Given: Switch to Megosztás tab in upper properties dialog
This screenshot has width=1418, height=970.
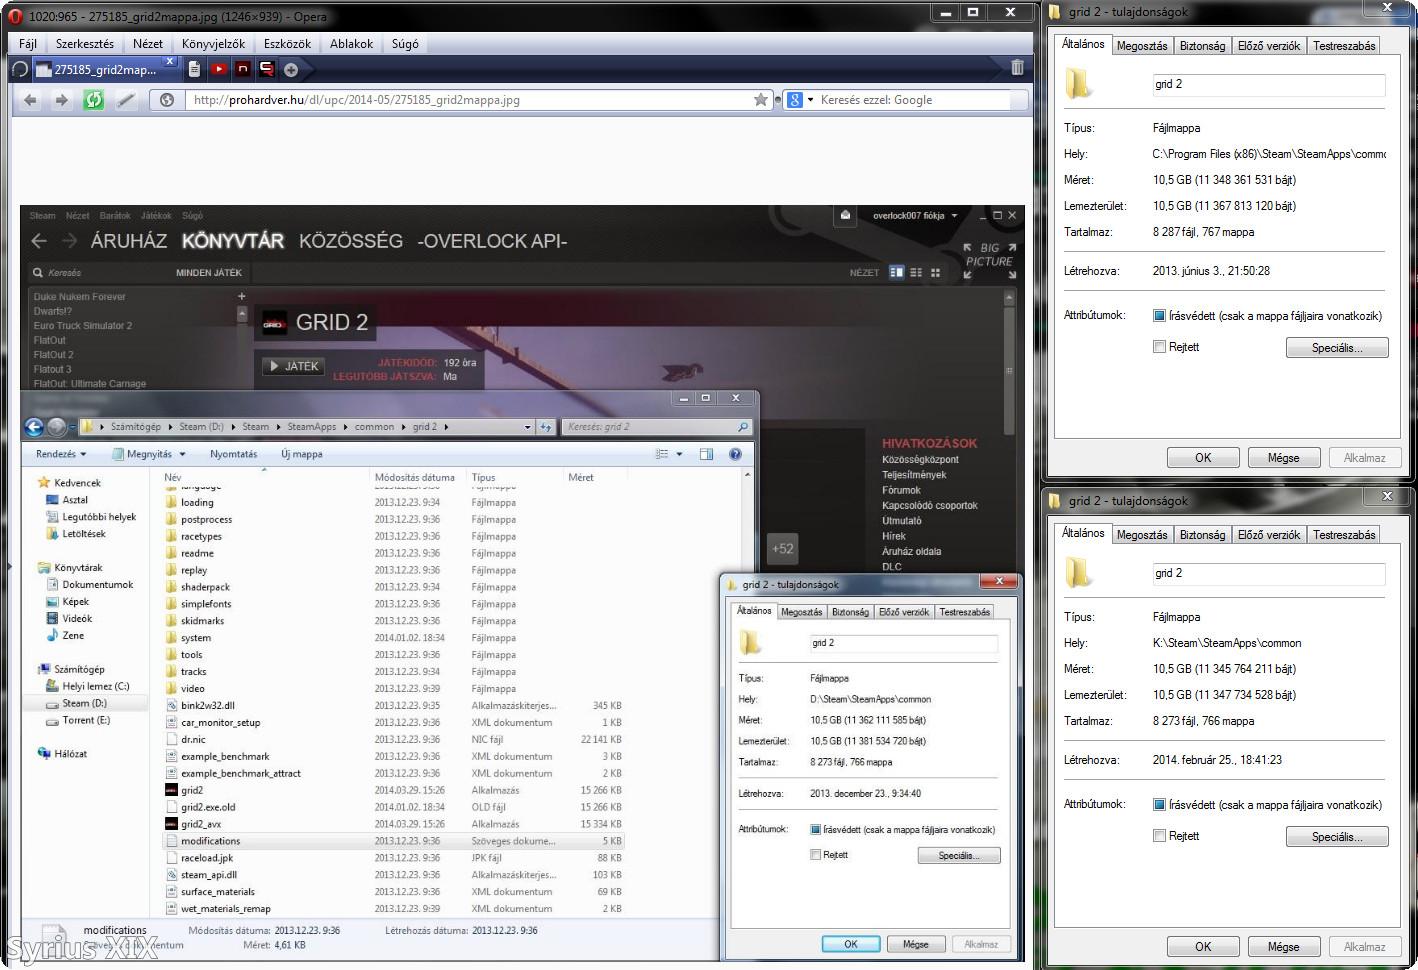Looking at the screenshot, I should click(x=1142, y=46).
